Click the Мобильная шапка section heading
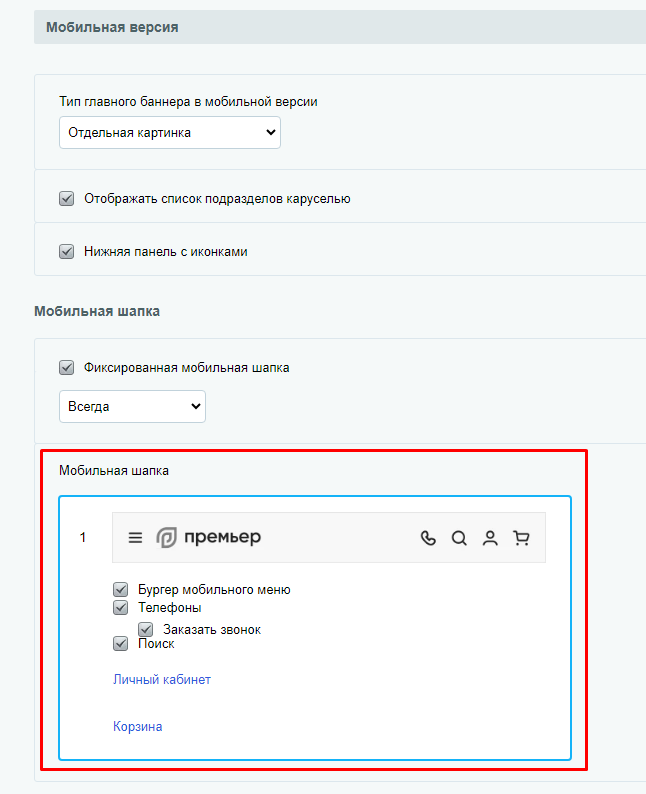 pyautogui.click(x=97, y=311)
